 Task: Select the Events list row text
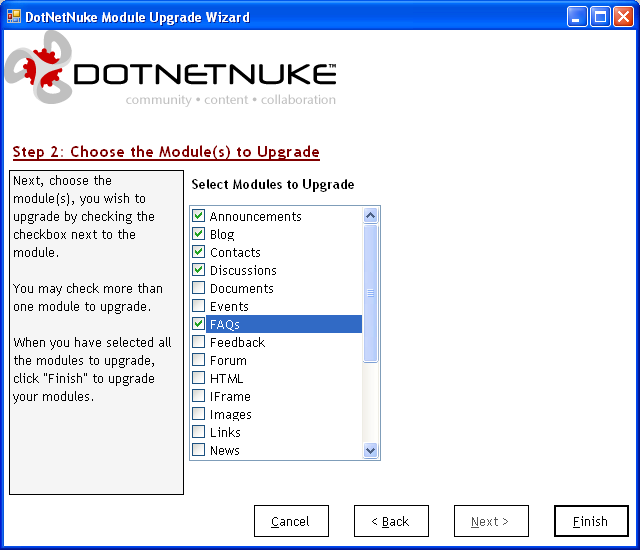pyautogui.click(x=229, y=306)
